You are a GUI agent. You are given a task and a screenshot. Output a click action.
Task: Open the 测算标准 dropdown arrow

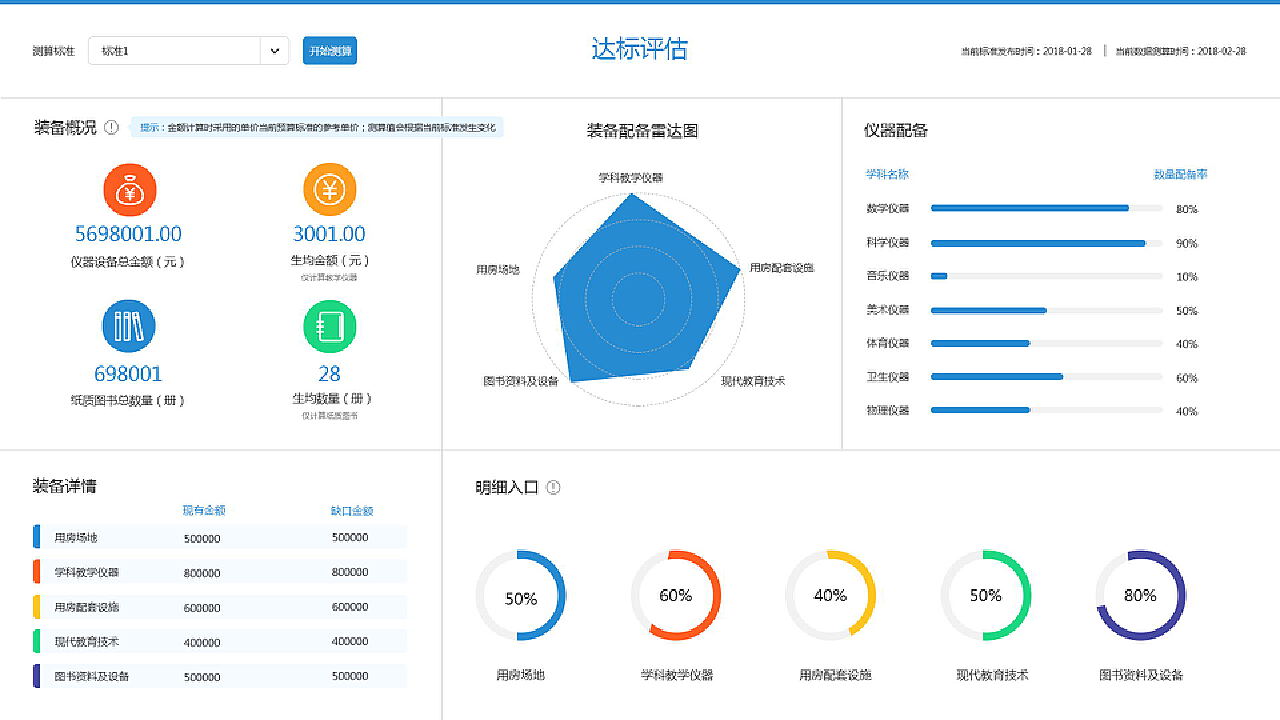point(274,51)
